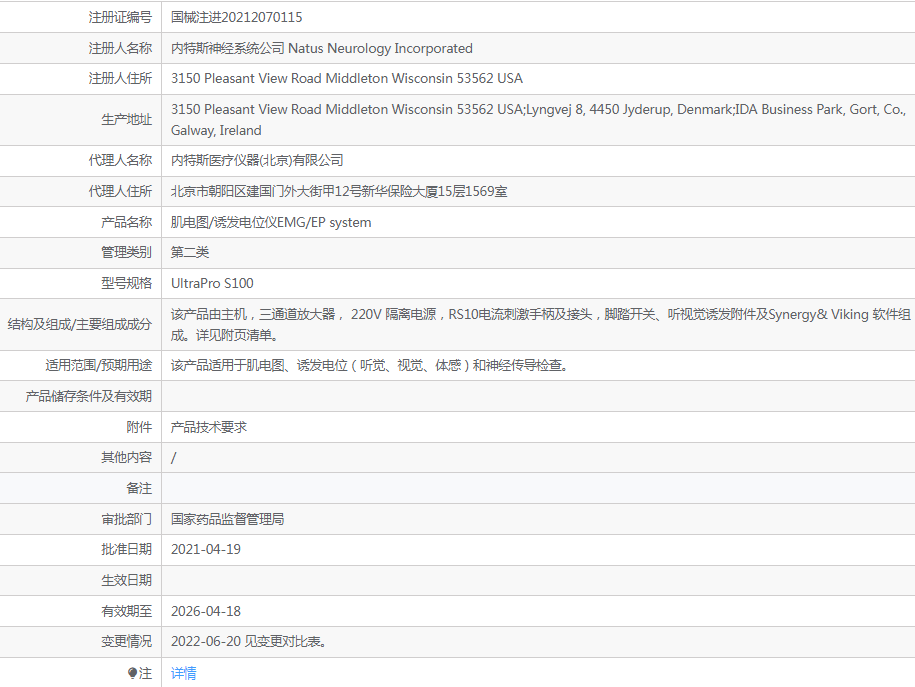The width and height of the screenshot is (915, 687).
Task: Click the 注册人住所 row label
Action: coord(120,78)
